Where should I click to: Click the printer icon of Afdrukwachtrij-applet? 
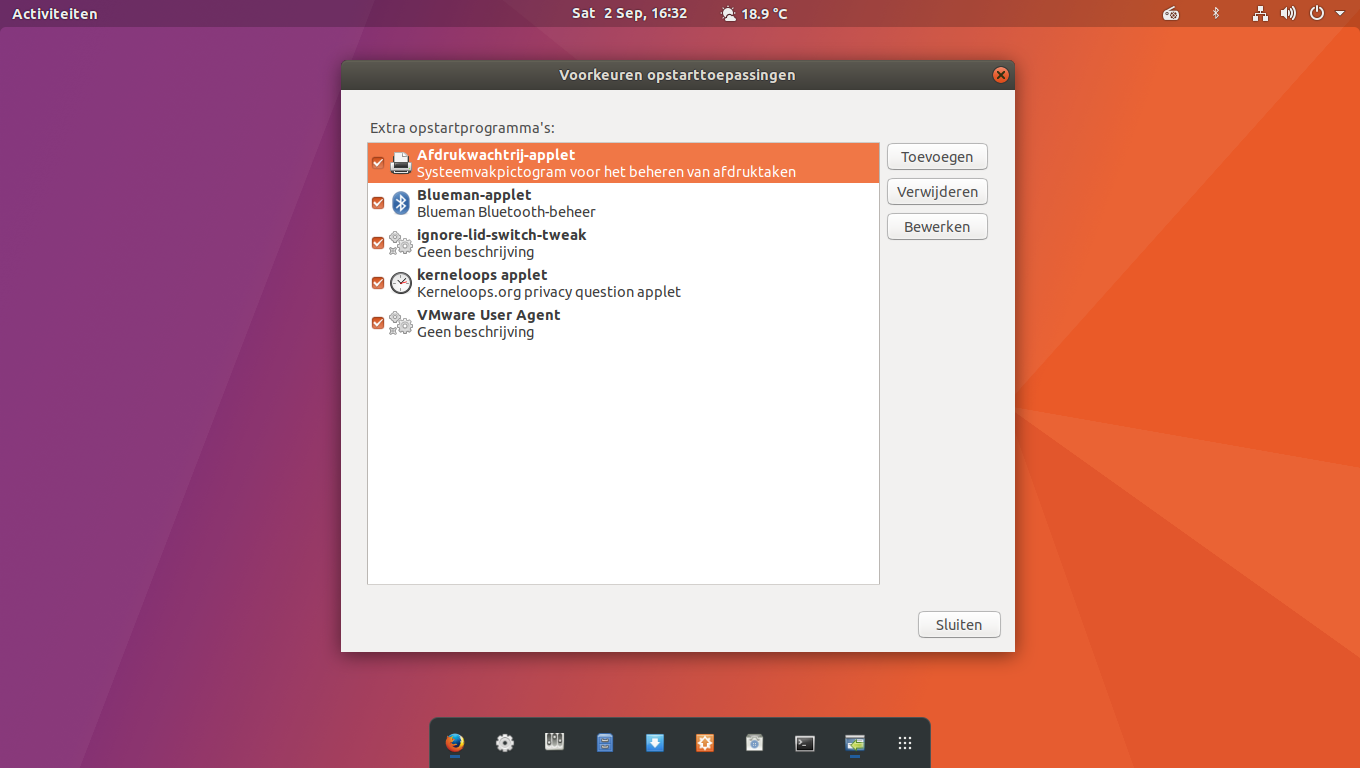tap(400, 163)
